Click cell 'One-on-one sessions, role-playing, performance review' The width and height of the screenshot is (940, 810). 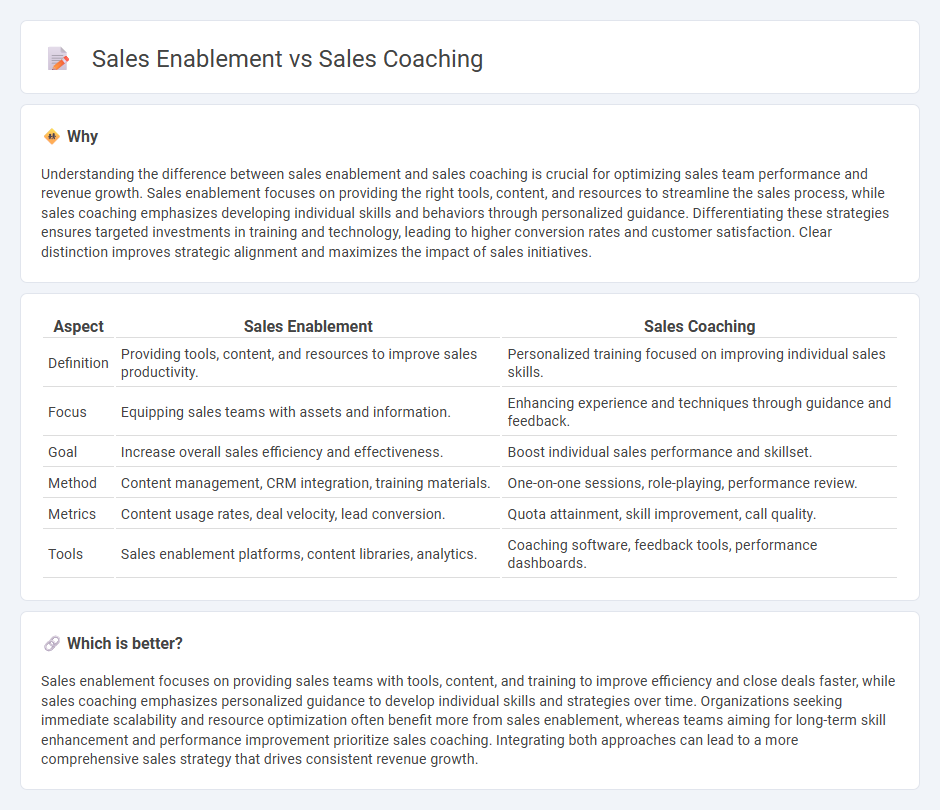coord(699,483)
